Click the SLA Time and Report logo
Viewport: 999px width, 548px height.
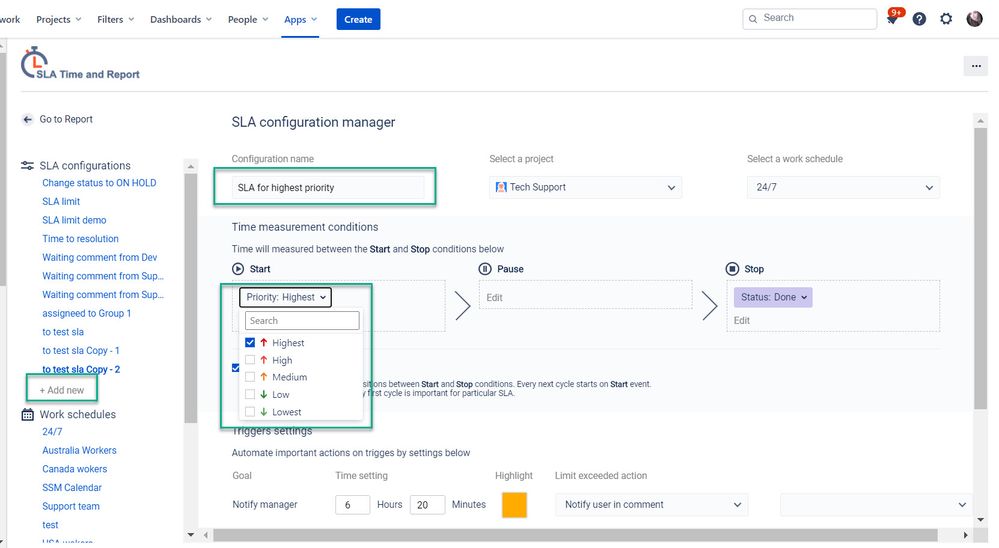click(80, 63)
